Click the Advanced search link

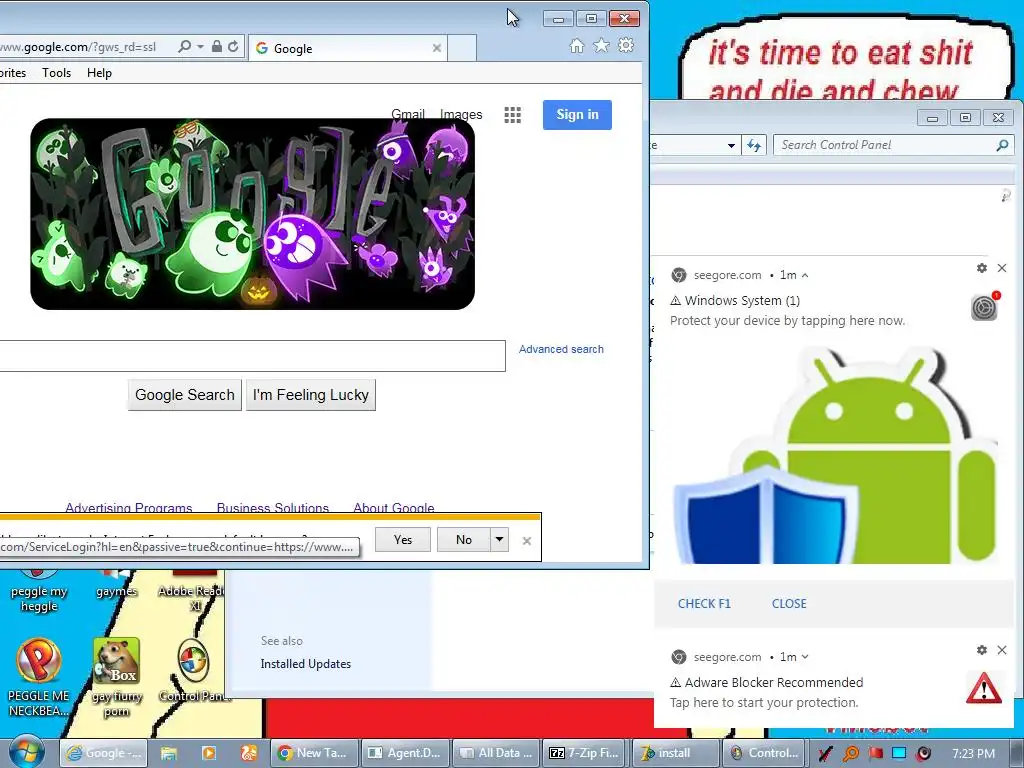tap(561, 349)
